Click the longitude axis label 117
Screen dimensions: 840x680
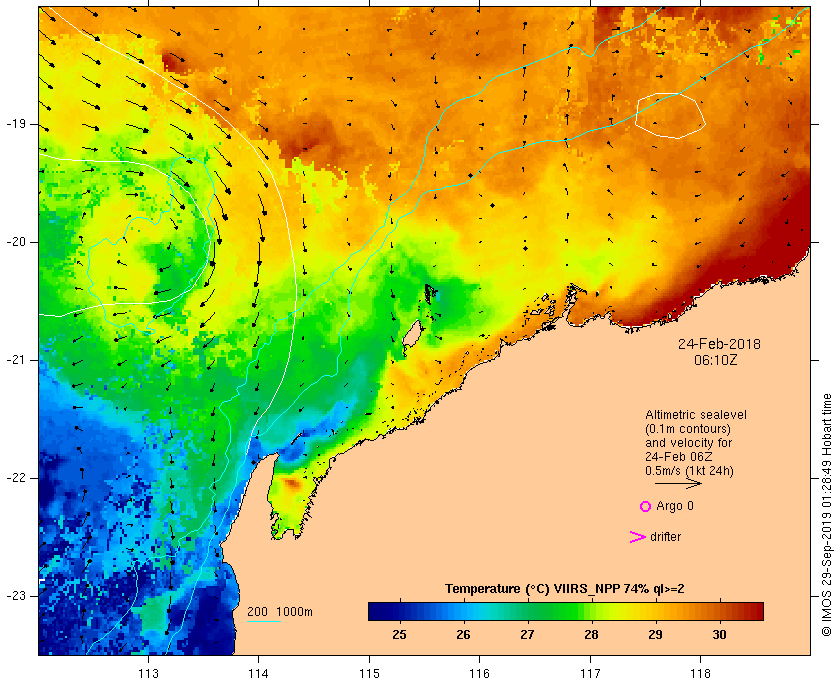(x=590, y=673)
